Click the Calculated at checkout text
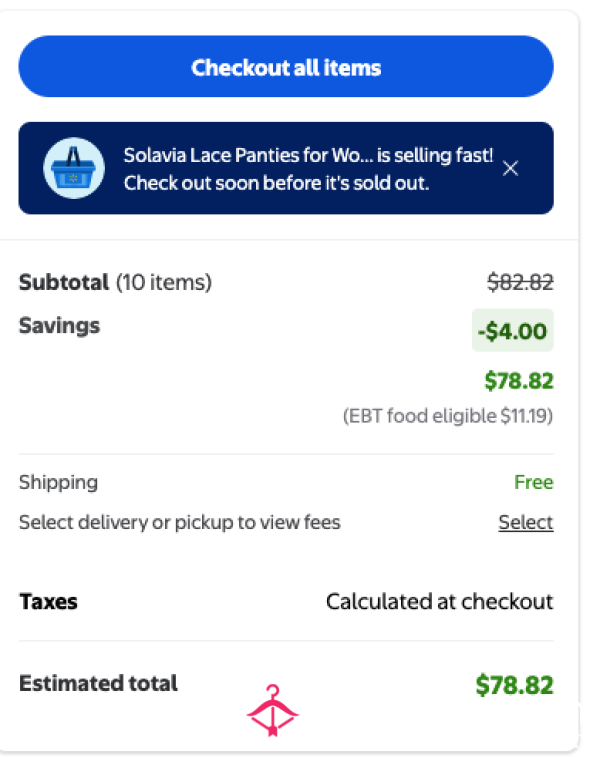Image resolution: width=600 pixels, height=765 pixels. (x=440, y=602)
